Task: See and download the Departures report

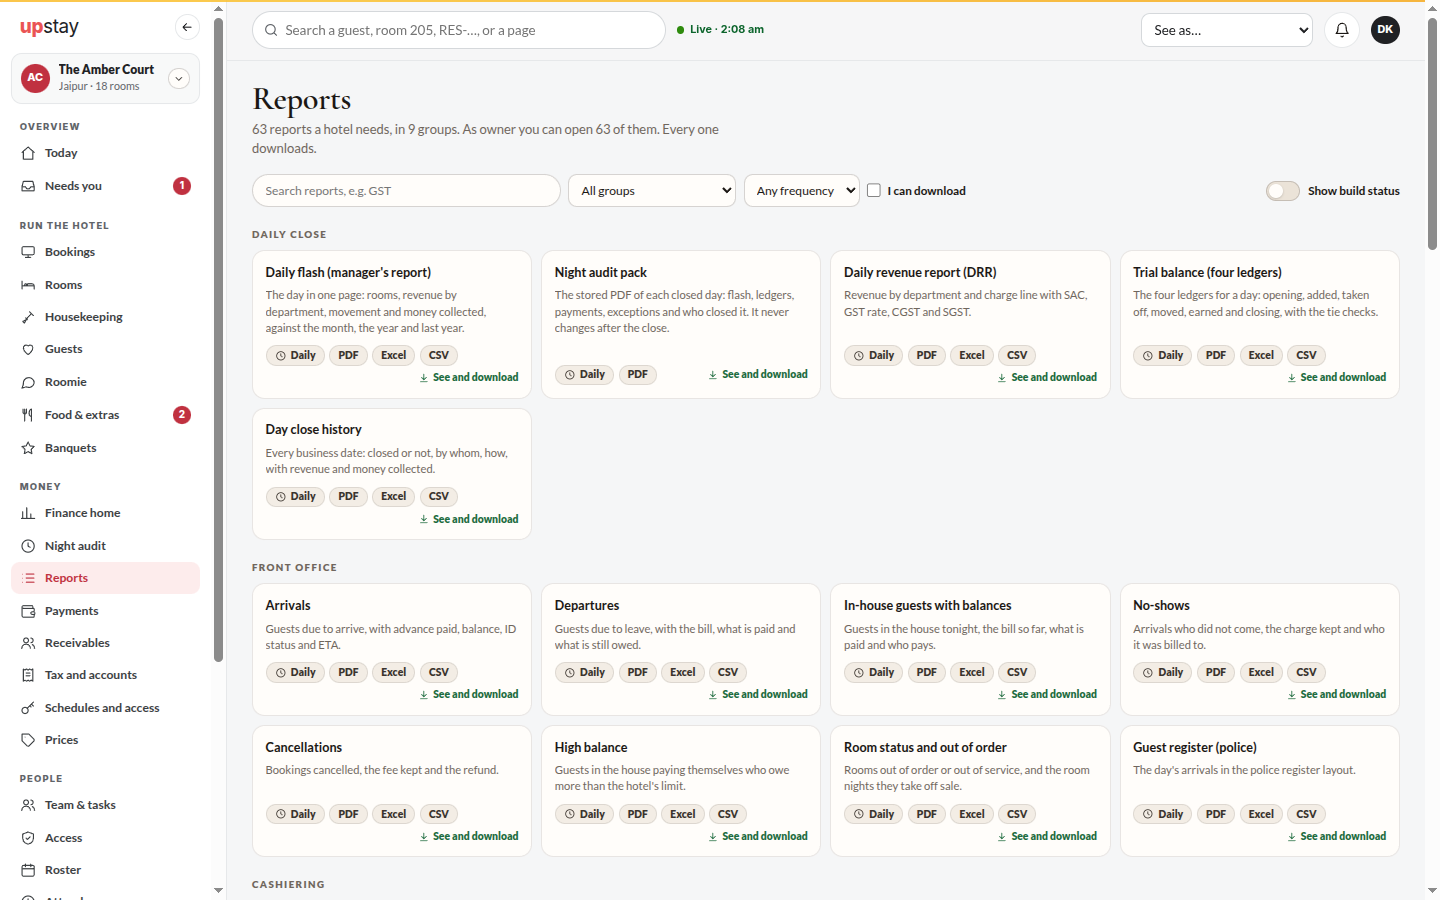Action: point(758,694)
